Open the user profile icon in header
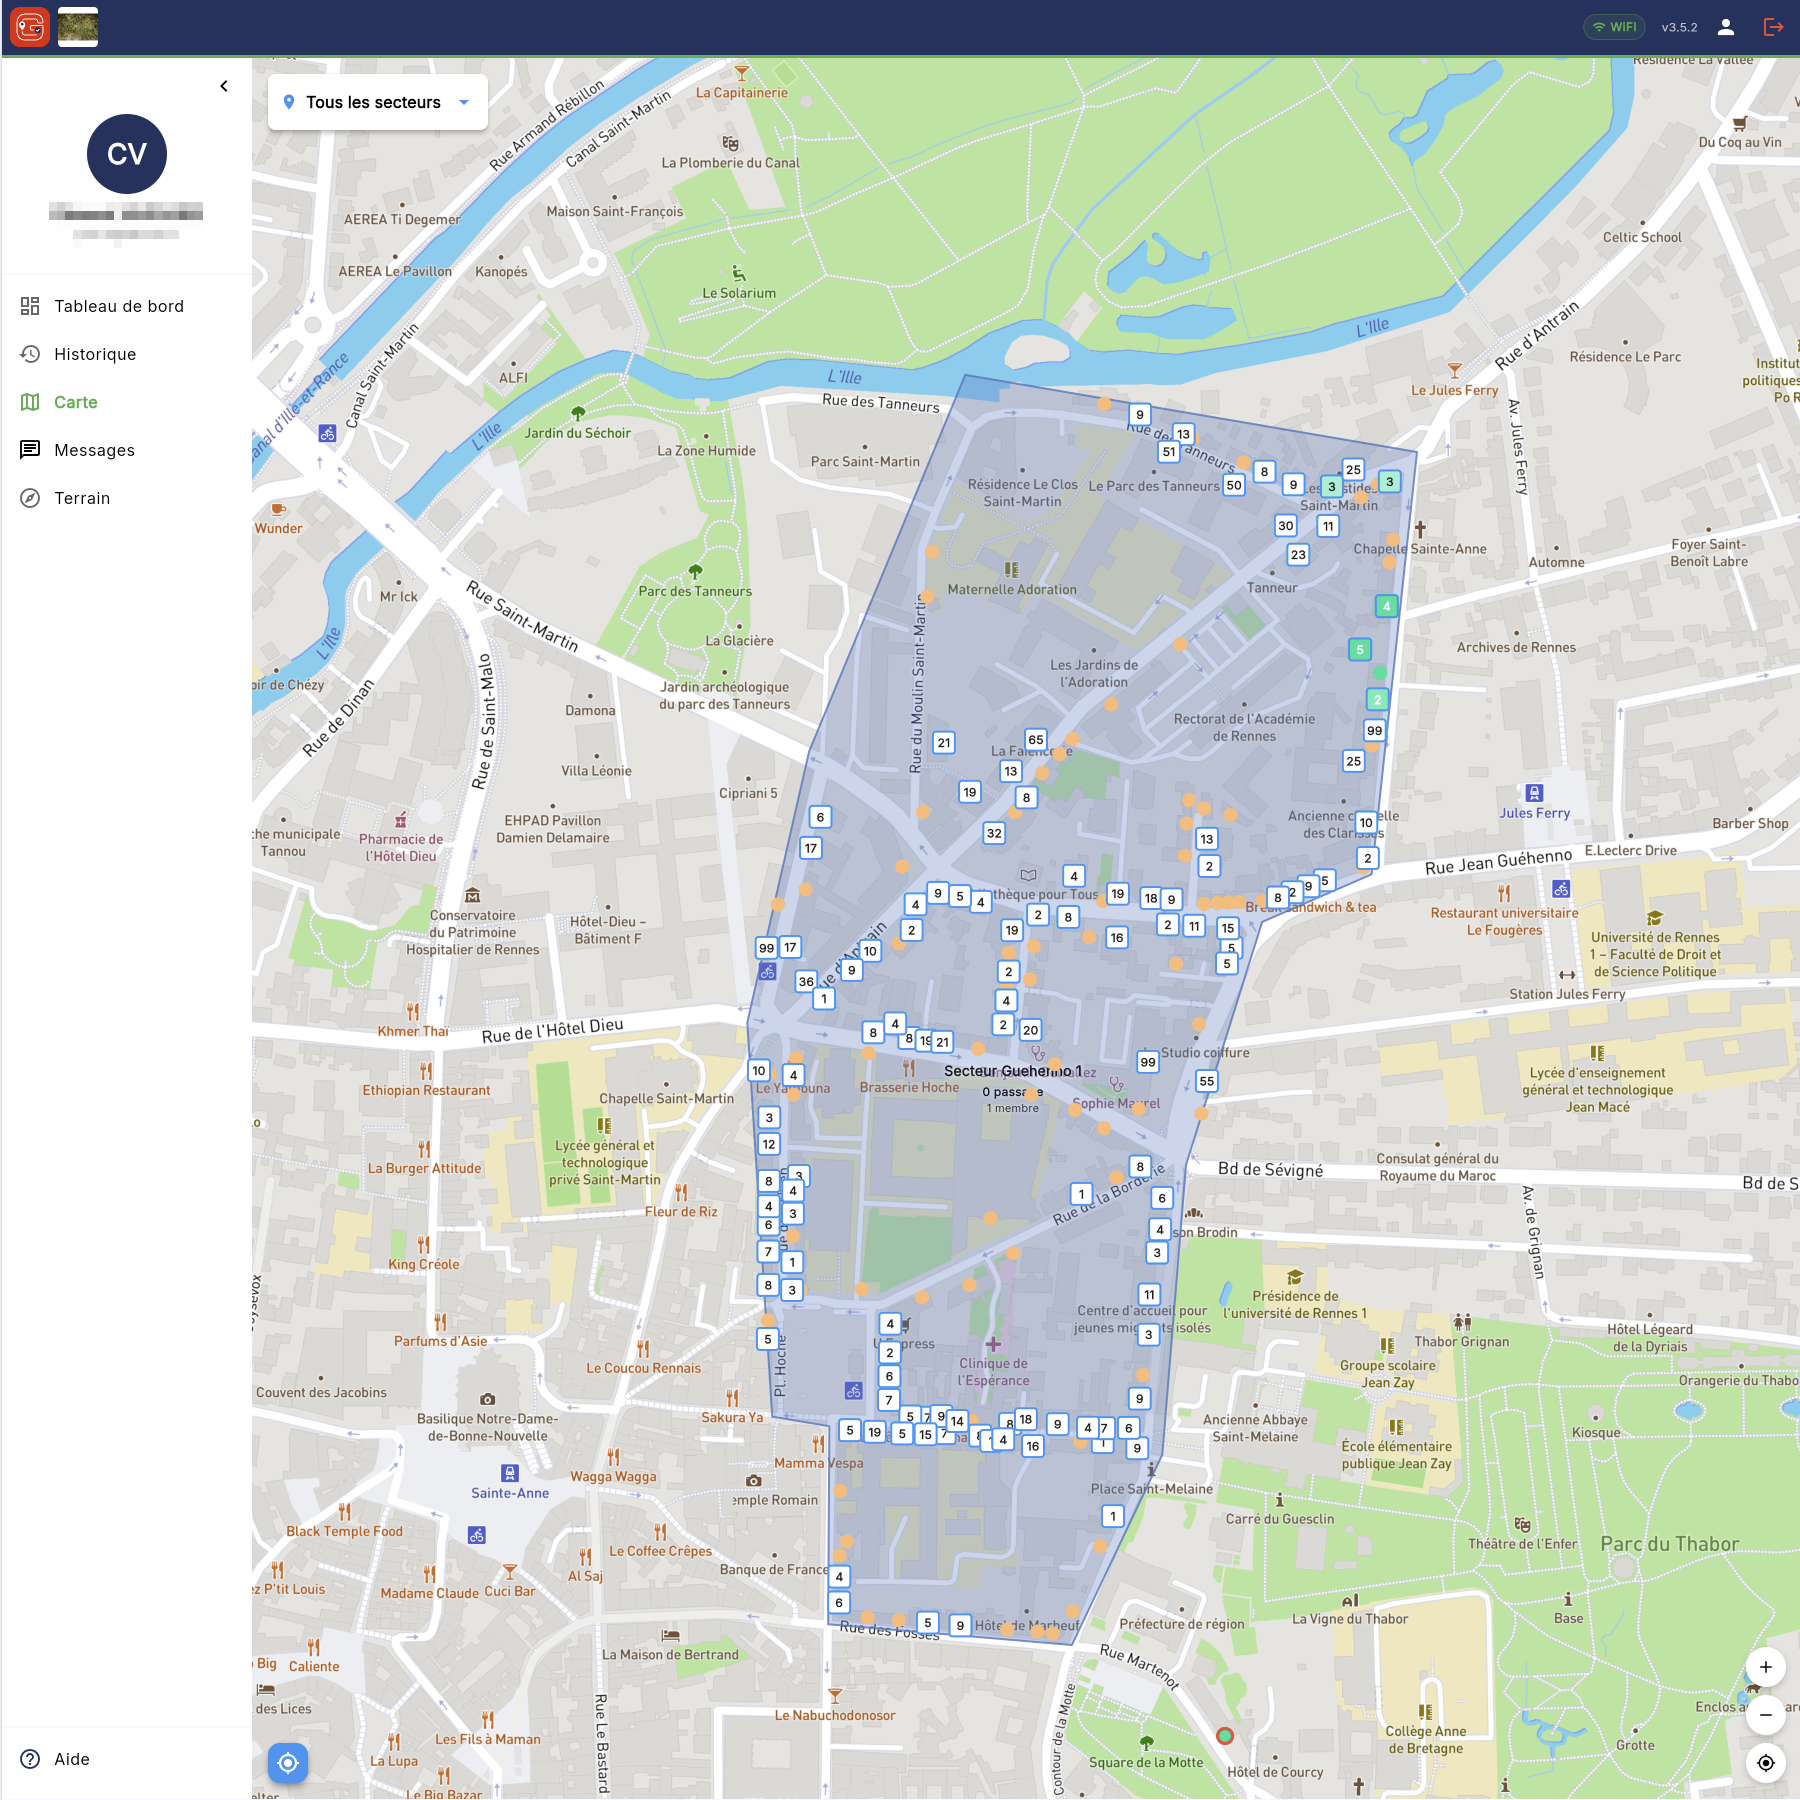This screenshot has height=1800, width=1800. coord(1725,27)
